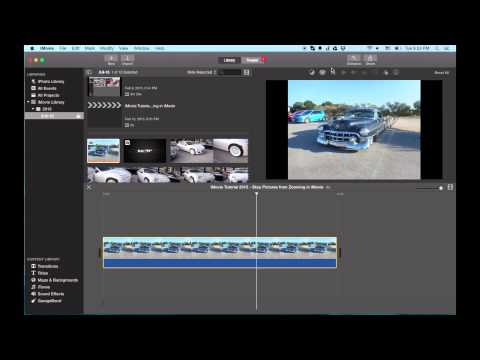Screen dimensions: 480x360
Task: Click the Import media toolbar button
Action: point(127,60)
